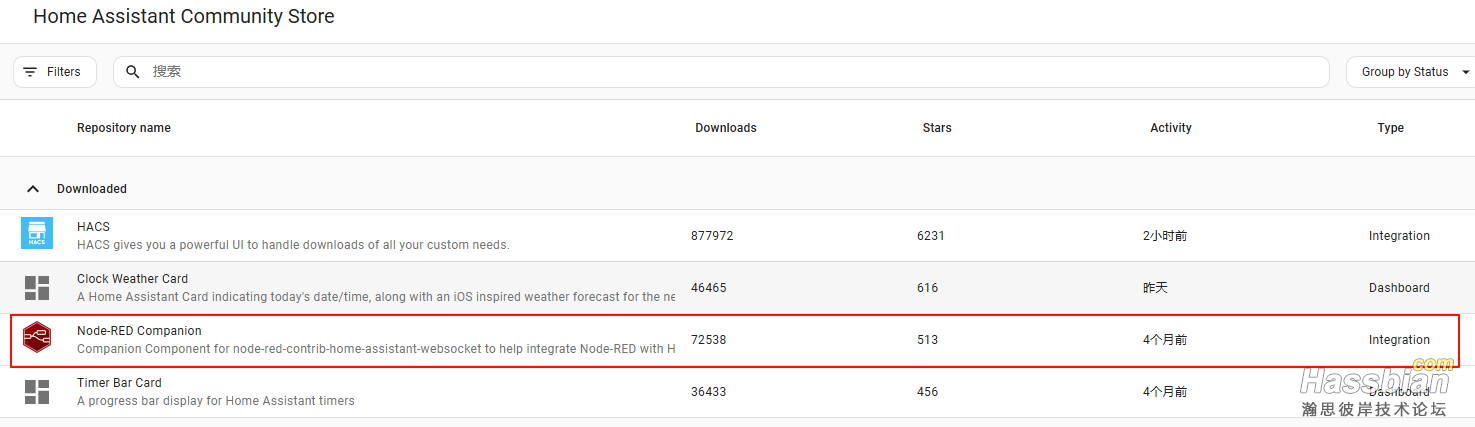The width and height of the screenshot is (1475, 427).
Task: Open the HACS repository row name
Action: (93, 227)
